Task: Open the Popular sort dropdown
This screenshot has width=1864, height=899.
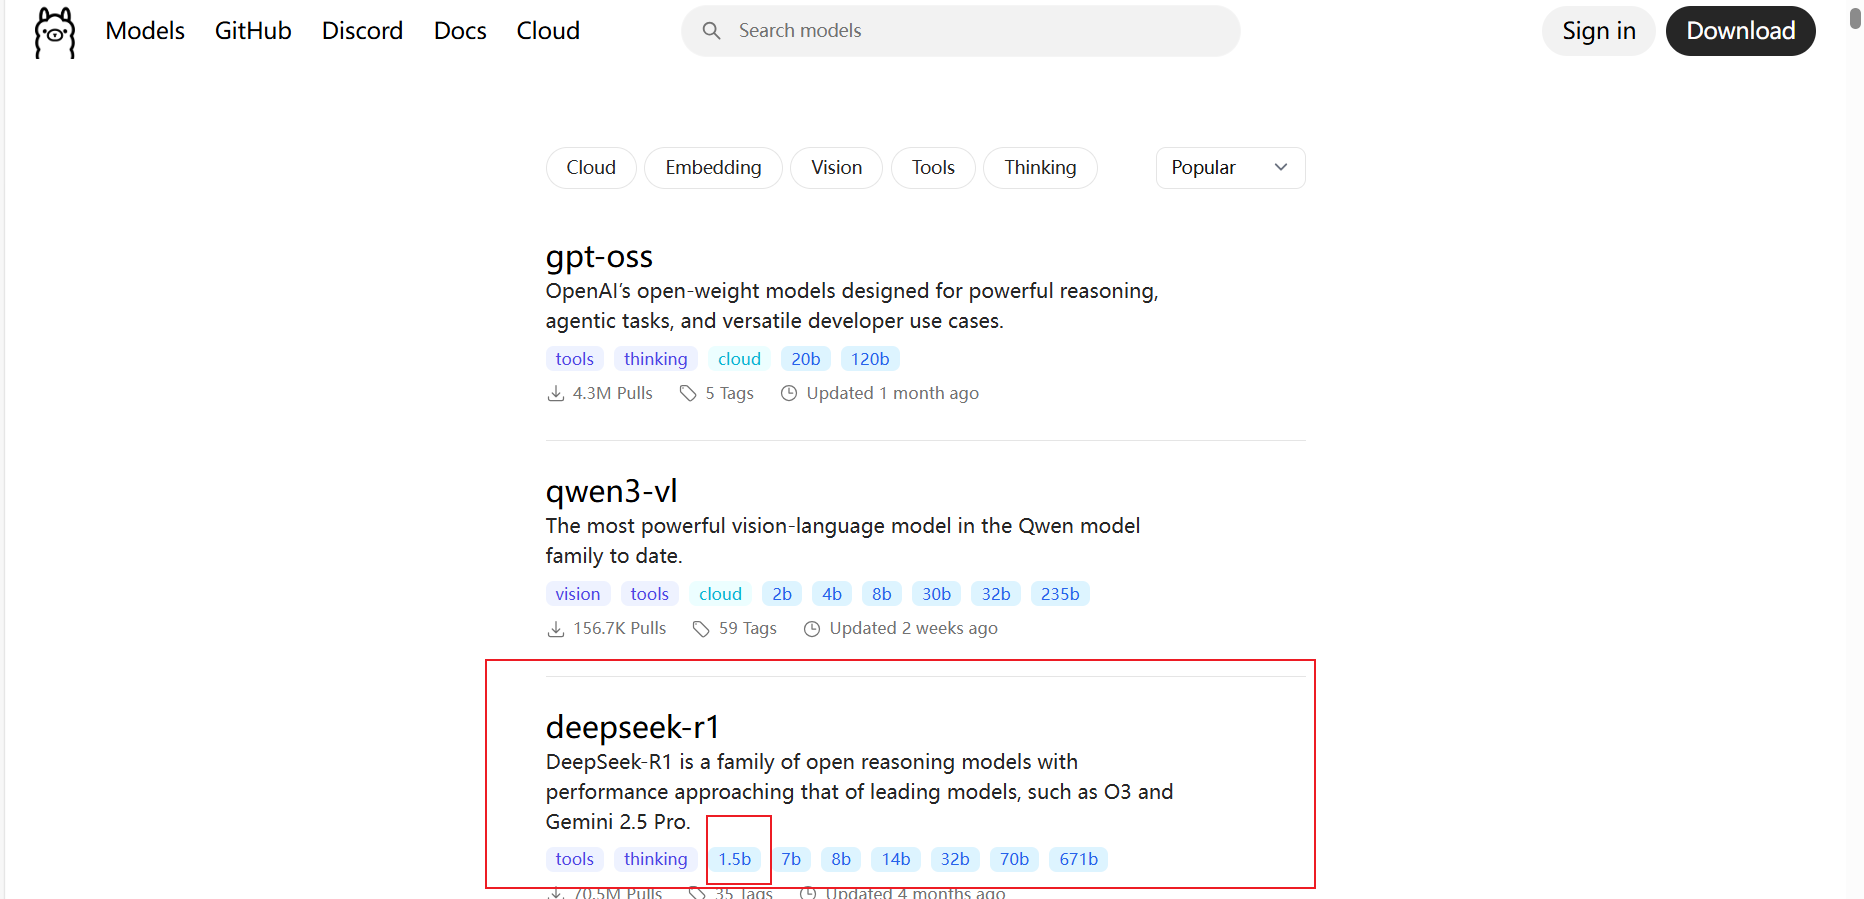Action: tap(1230, 168)
